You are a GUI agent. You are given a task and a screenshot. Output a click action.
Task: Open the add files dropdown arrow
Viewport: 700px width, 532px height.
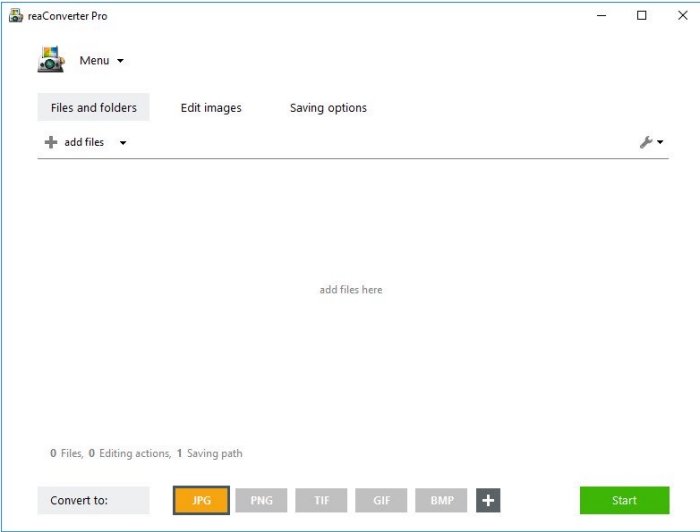tap(123, 143)
